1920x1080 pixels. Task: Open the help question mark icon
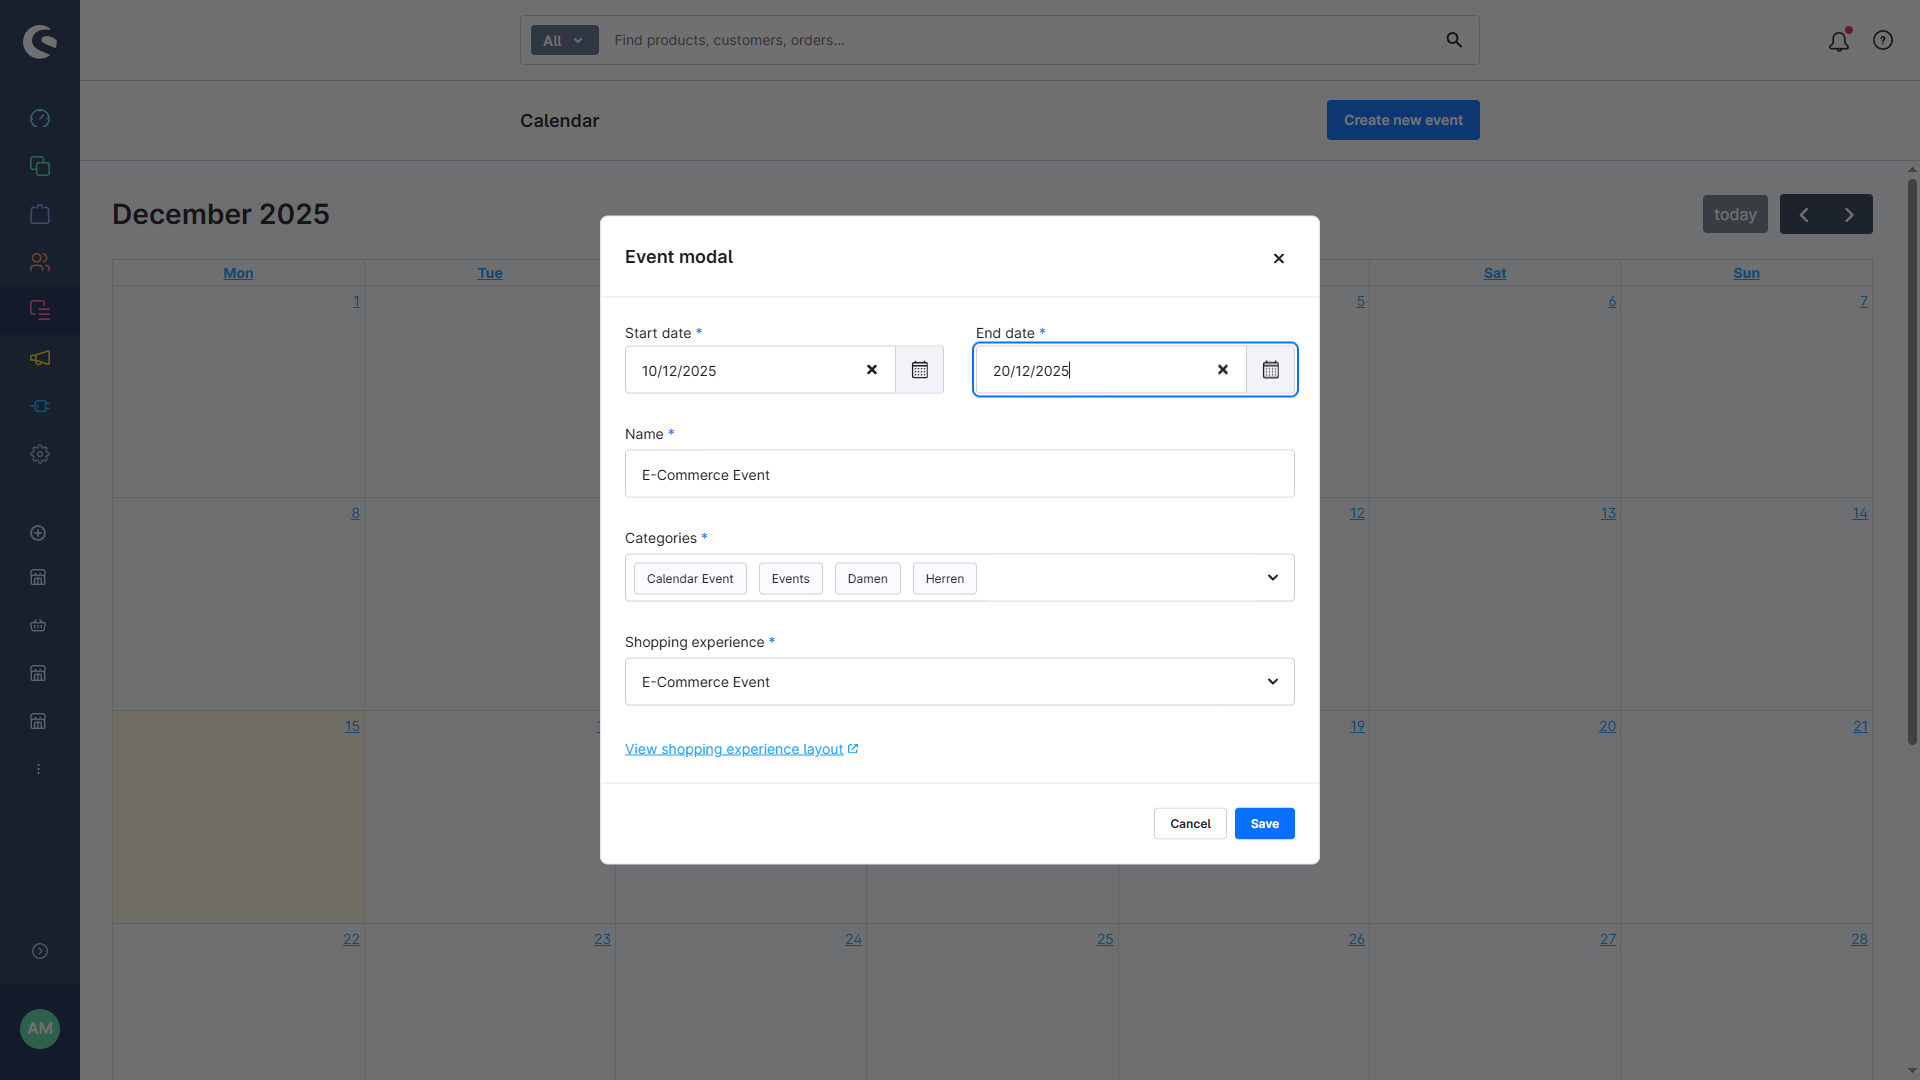point(1882,40)
